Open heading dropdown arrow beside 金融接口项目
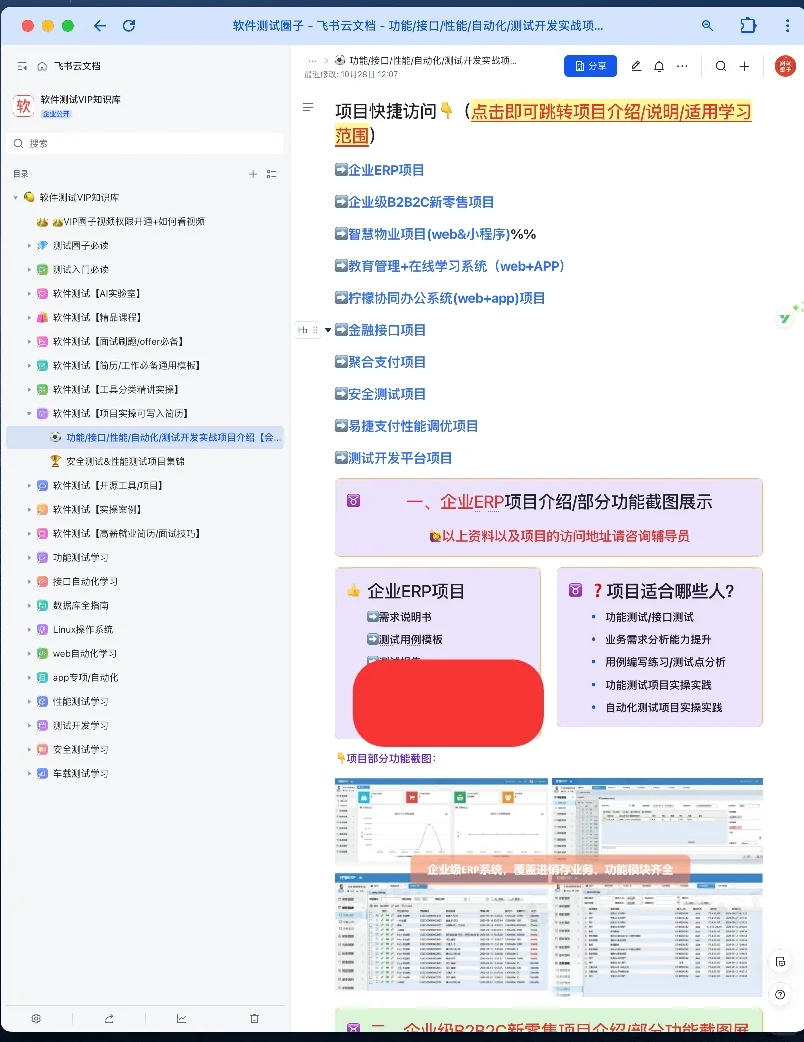 326,329
